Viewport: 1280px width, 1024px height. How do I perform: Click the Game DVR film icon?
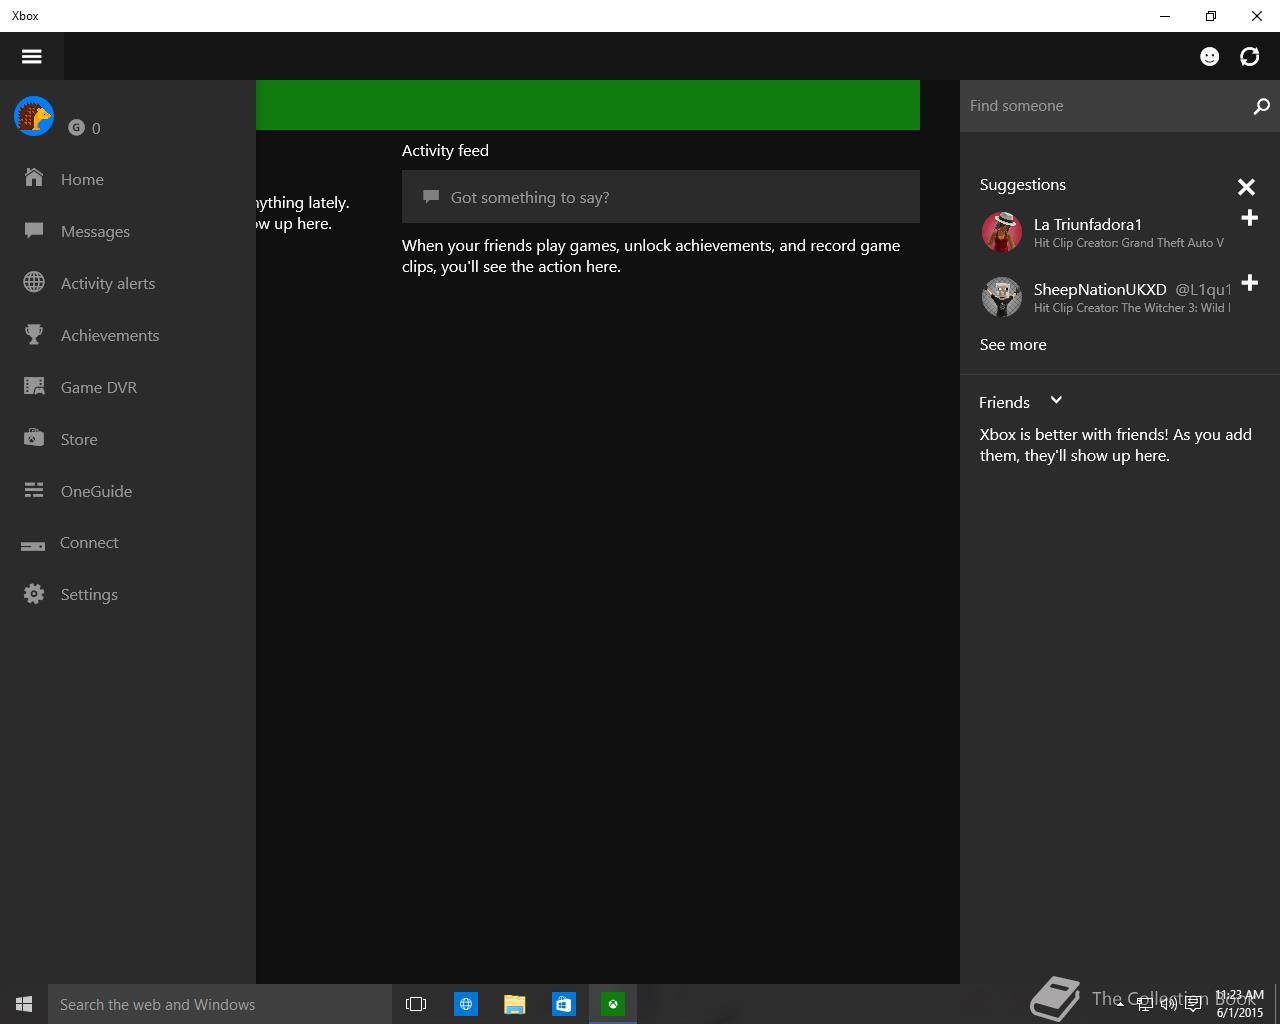(34, 386)
